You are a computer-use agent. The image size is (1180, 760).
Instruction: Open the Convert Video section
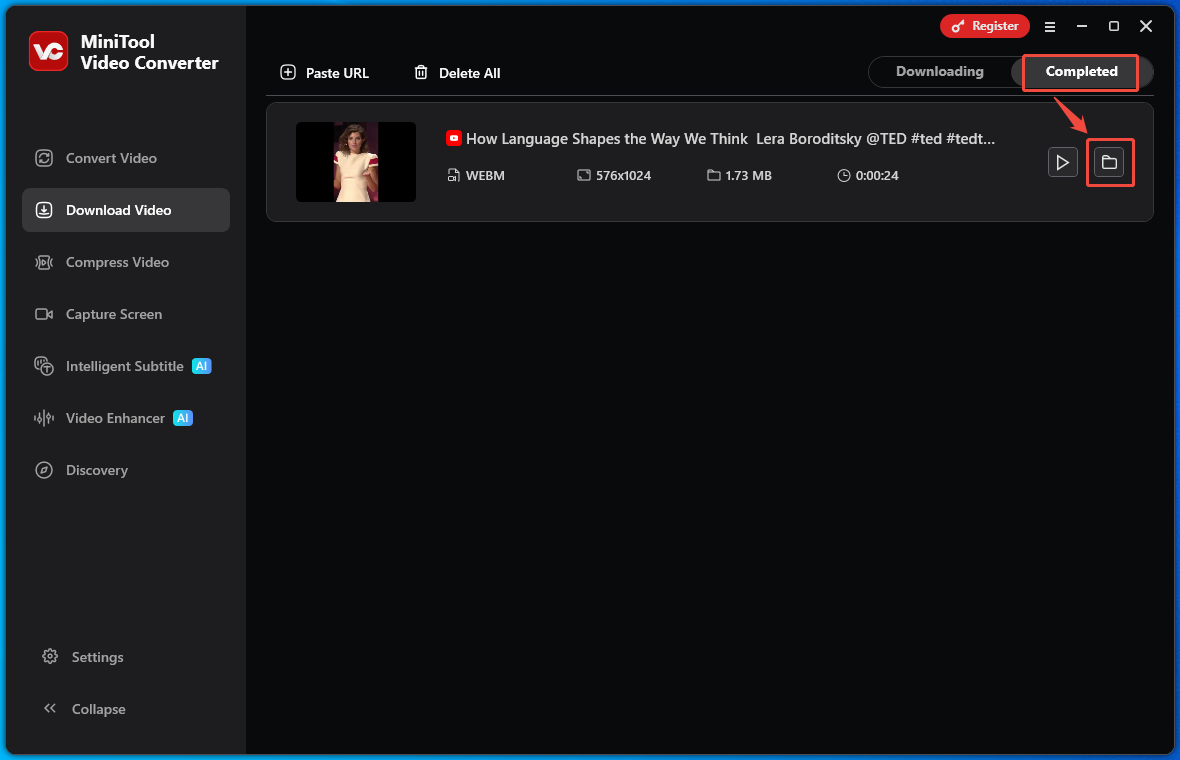tap(126, 158)
